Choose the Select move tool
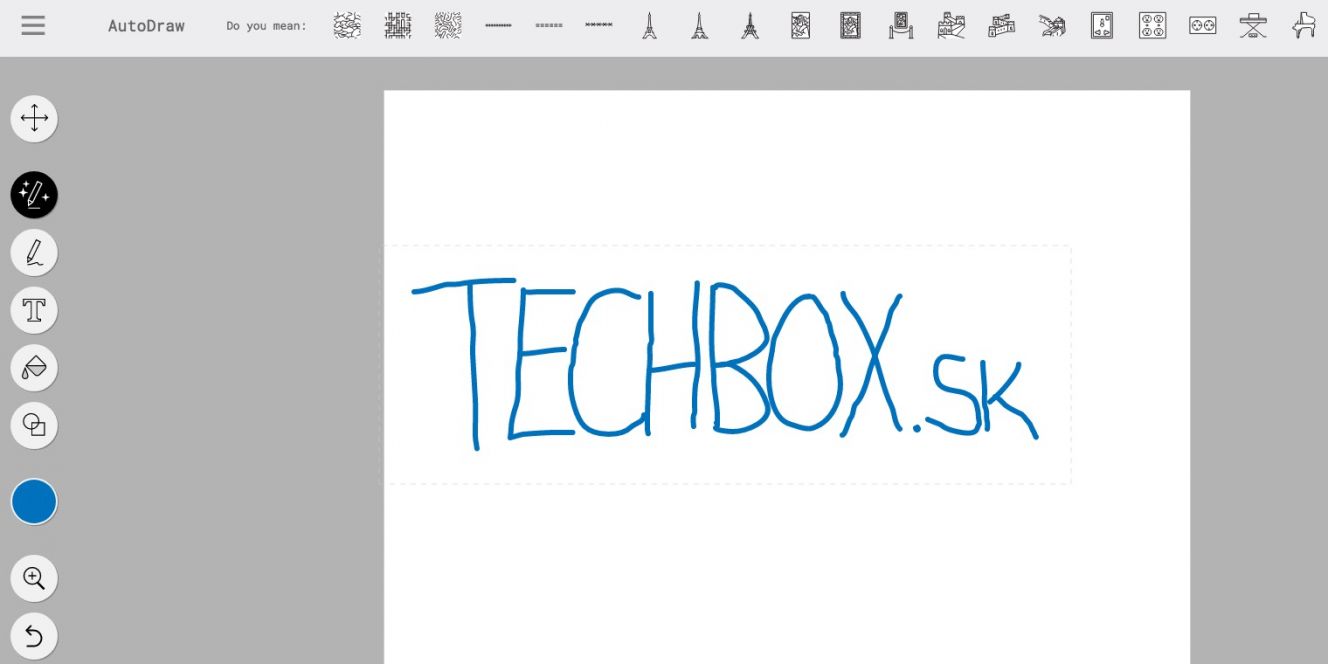1328x664 pixels. tap(34, 118)
